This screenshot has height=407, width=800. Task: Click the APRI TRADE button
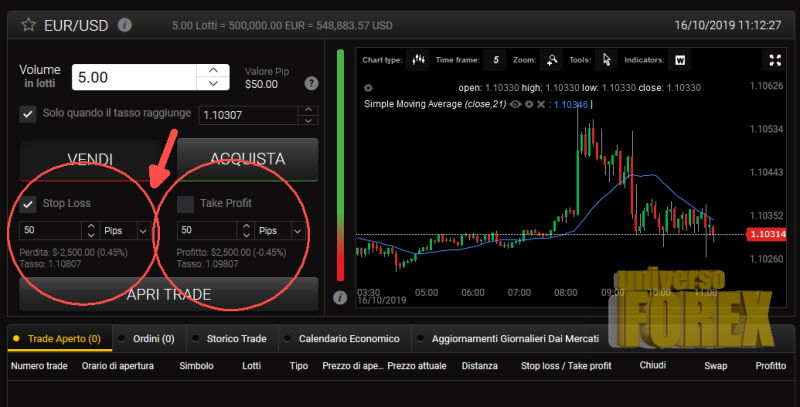click(168, 295)
